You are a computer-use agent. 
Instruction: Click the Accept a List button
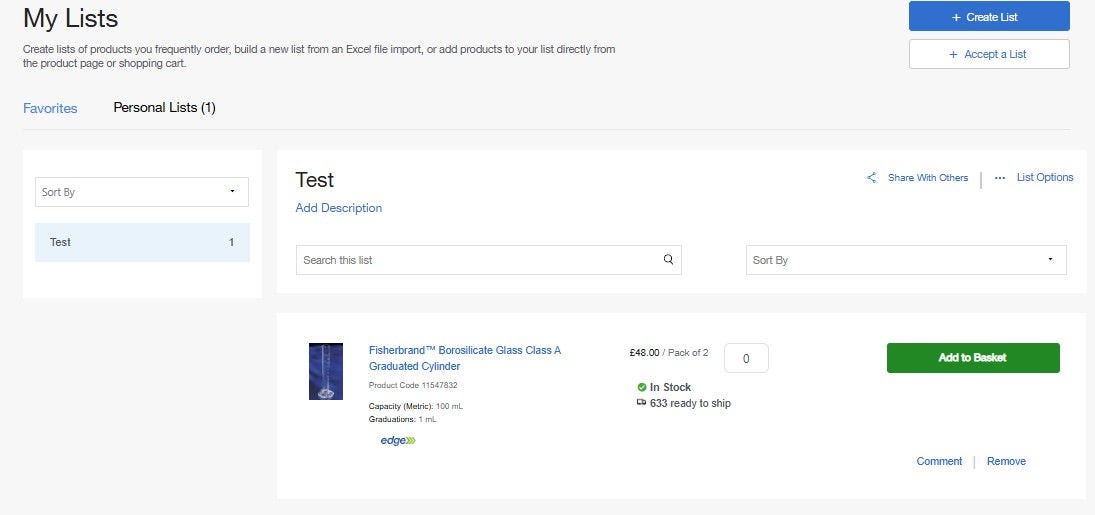click(x=989, y=54)
